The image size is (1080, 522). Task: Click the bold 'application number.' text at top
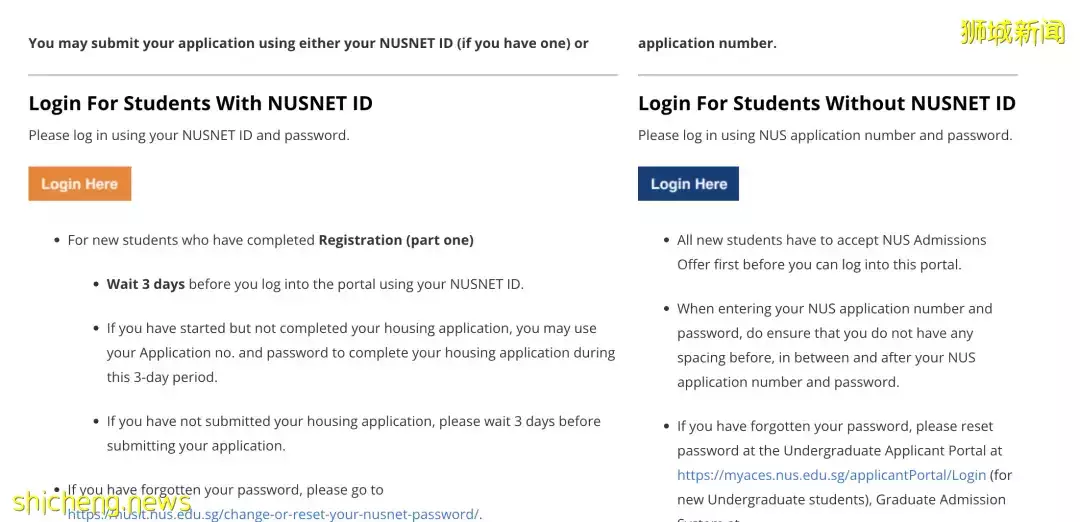[x=707, y=43]
